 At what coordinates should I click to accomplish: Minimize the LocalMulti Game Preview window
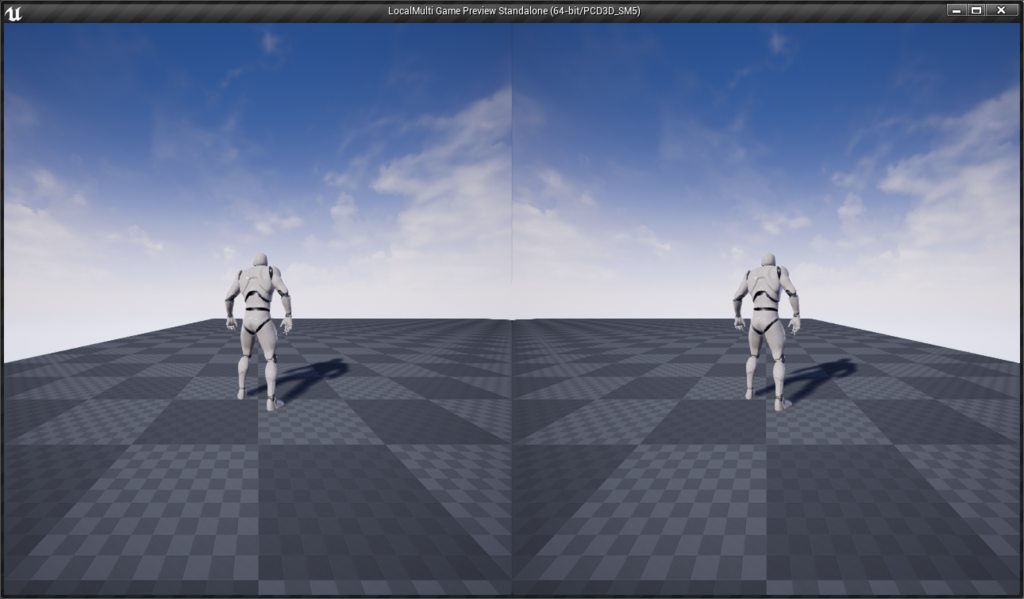click(x=957, y=10)
